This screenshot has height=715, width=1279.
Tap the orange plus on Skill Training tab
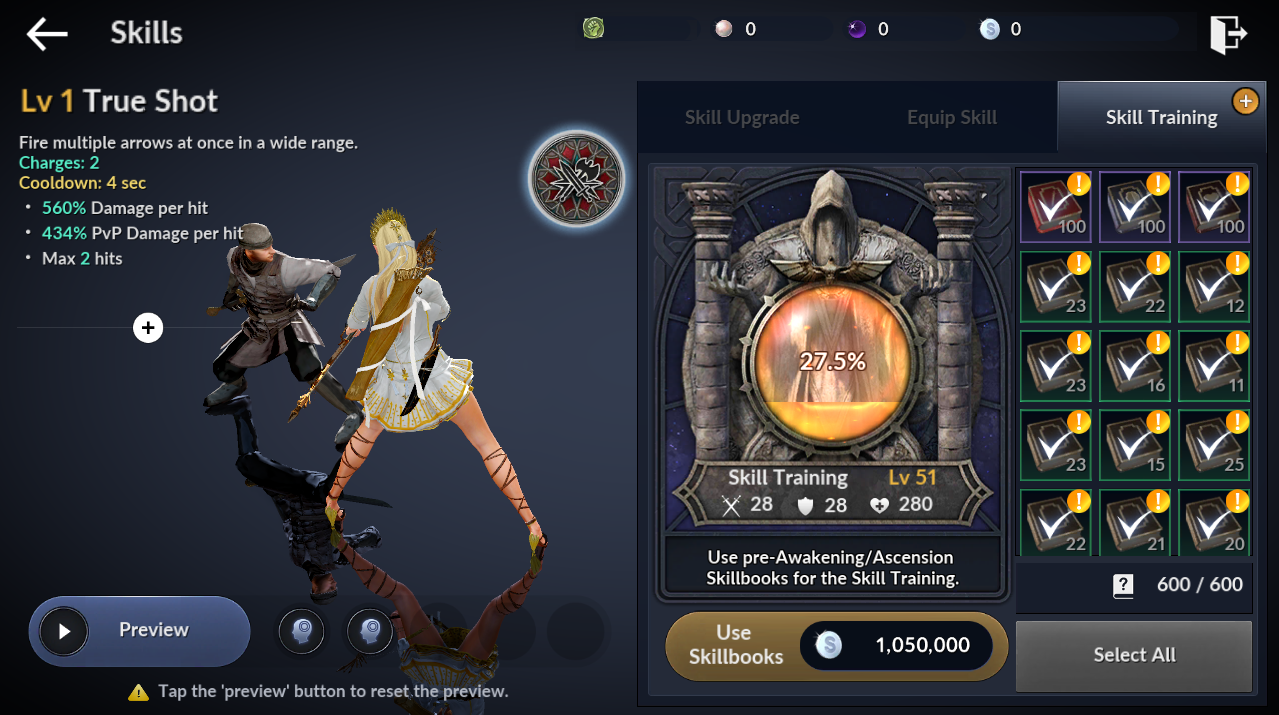(1245, 100)
